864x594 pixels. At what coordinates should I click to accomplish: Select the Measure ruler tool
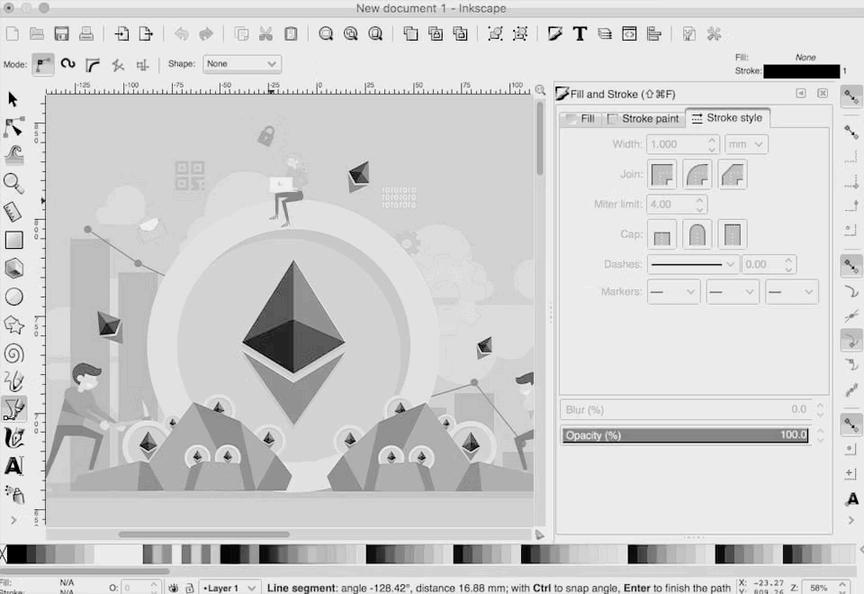(13, 212)
